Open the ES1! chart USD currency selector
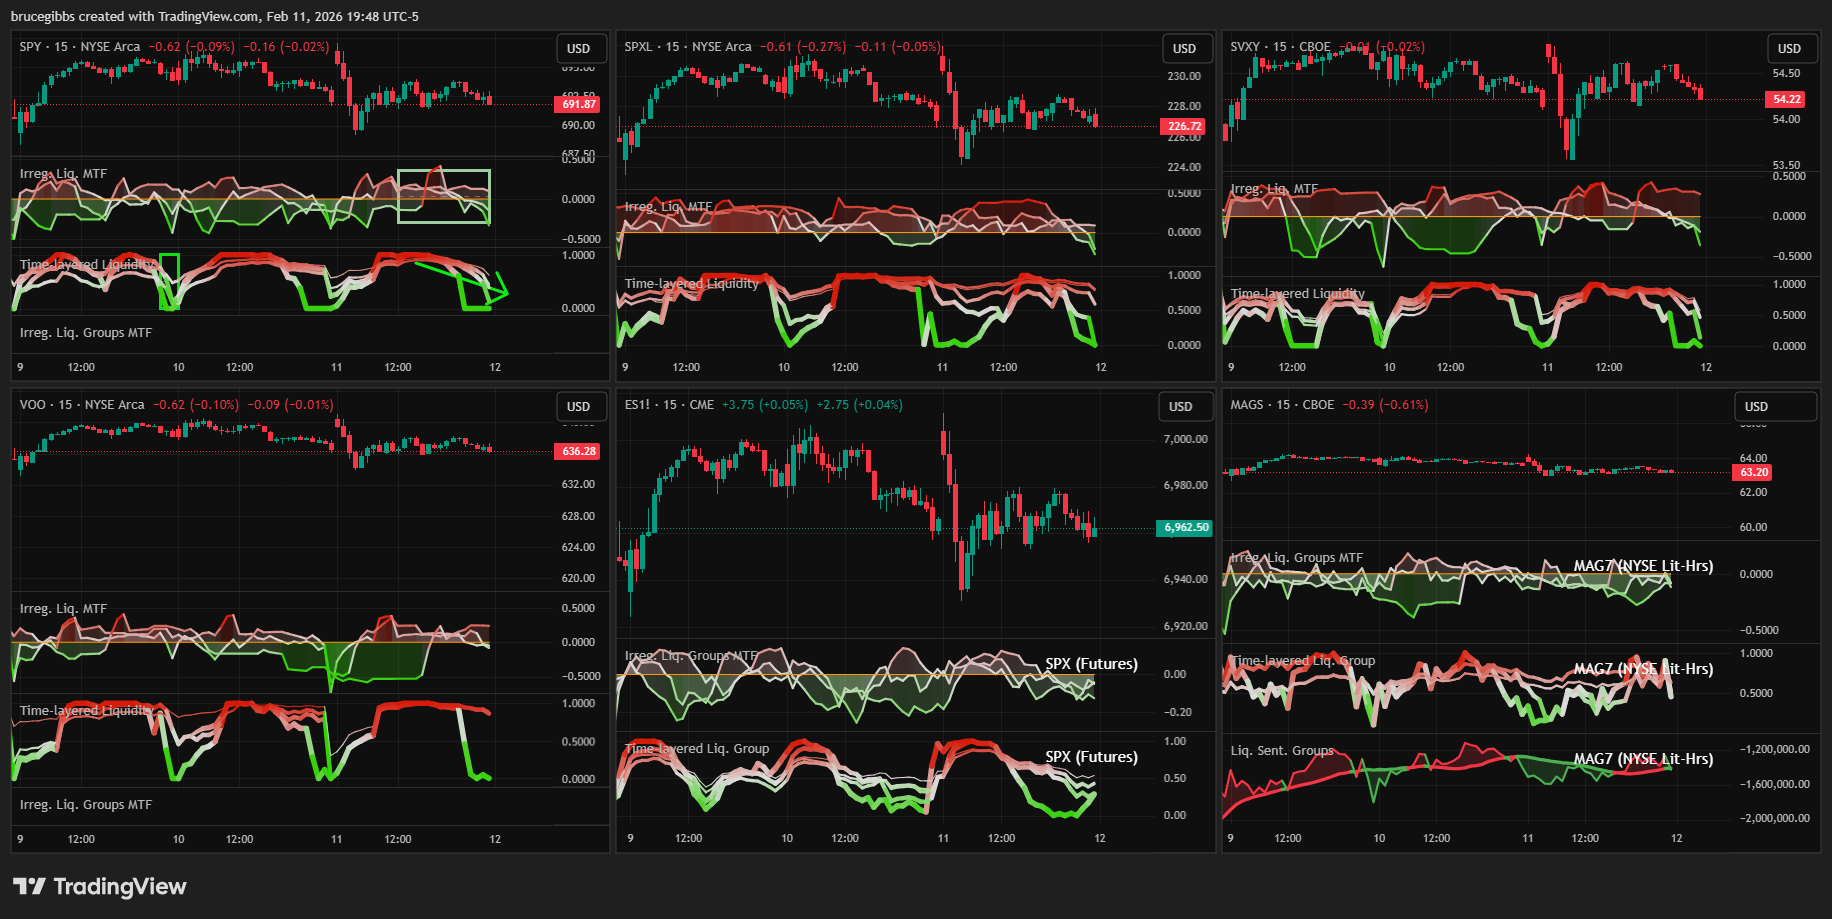Image resolution: width=1832 pixels, height=919 pixels. 1181,406
